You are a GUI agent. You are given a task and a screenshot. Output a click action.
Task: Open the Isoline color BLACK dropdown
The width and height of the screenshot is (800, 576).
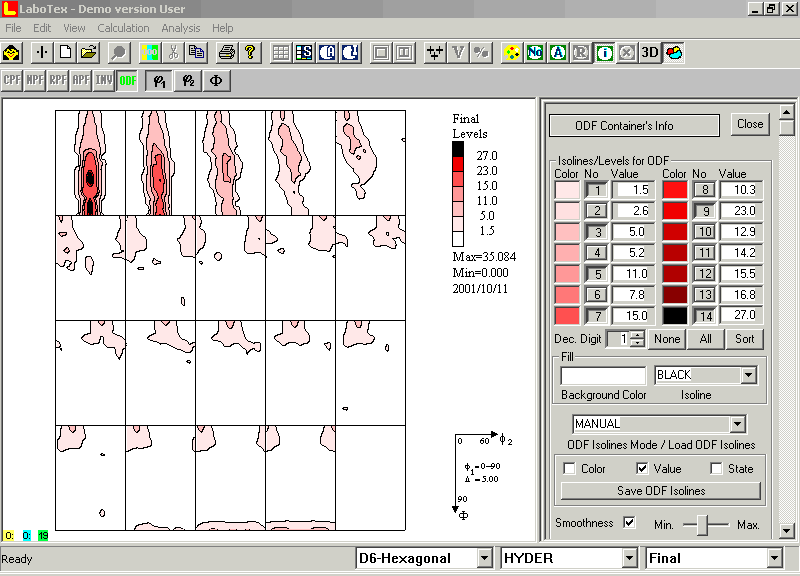(x=748, y=375)
